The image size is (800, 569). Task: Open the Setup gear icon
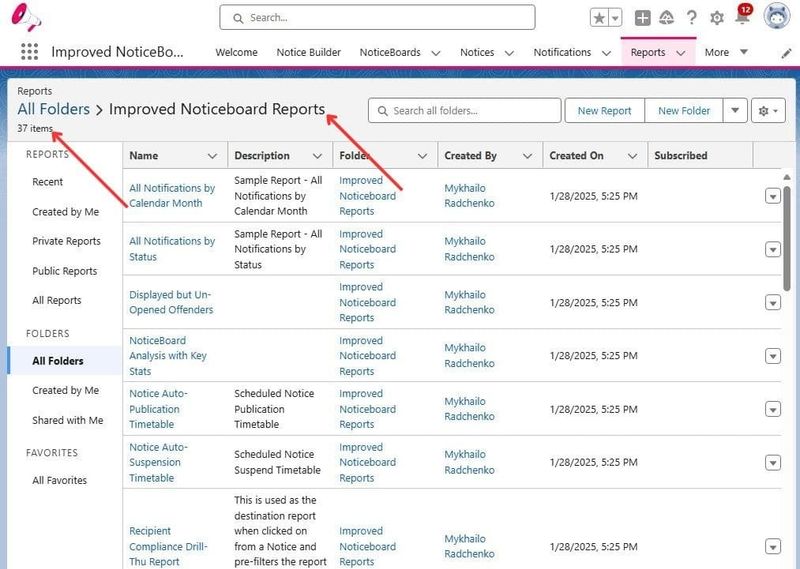(717, 18)
